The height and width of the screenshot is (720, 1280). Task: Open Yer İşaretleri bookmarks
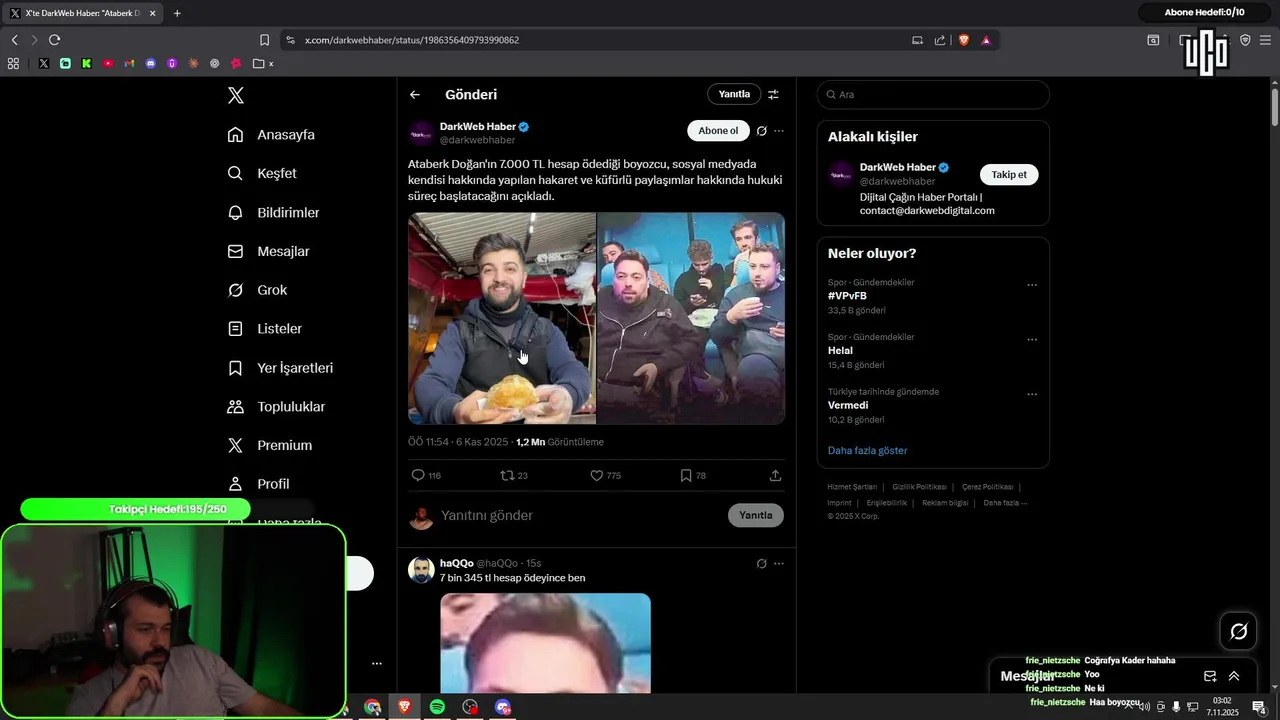point(280,368)
